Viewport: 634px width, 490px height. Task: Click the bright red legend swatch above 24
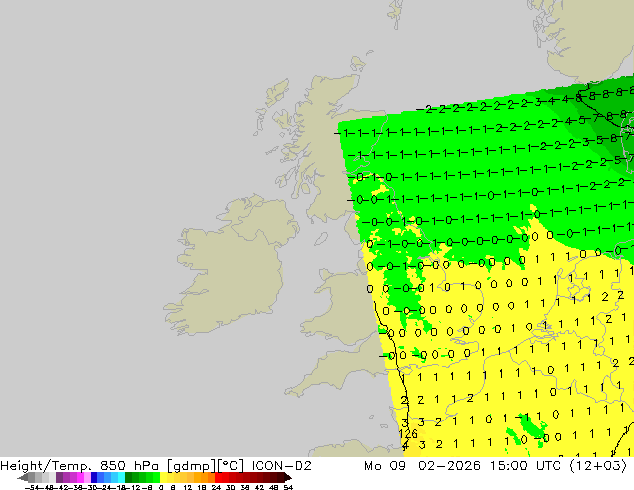(218, 477)
